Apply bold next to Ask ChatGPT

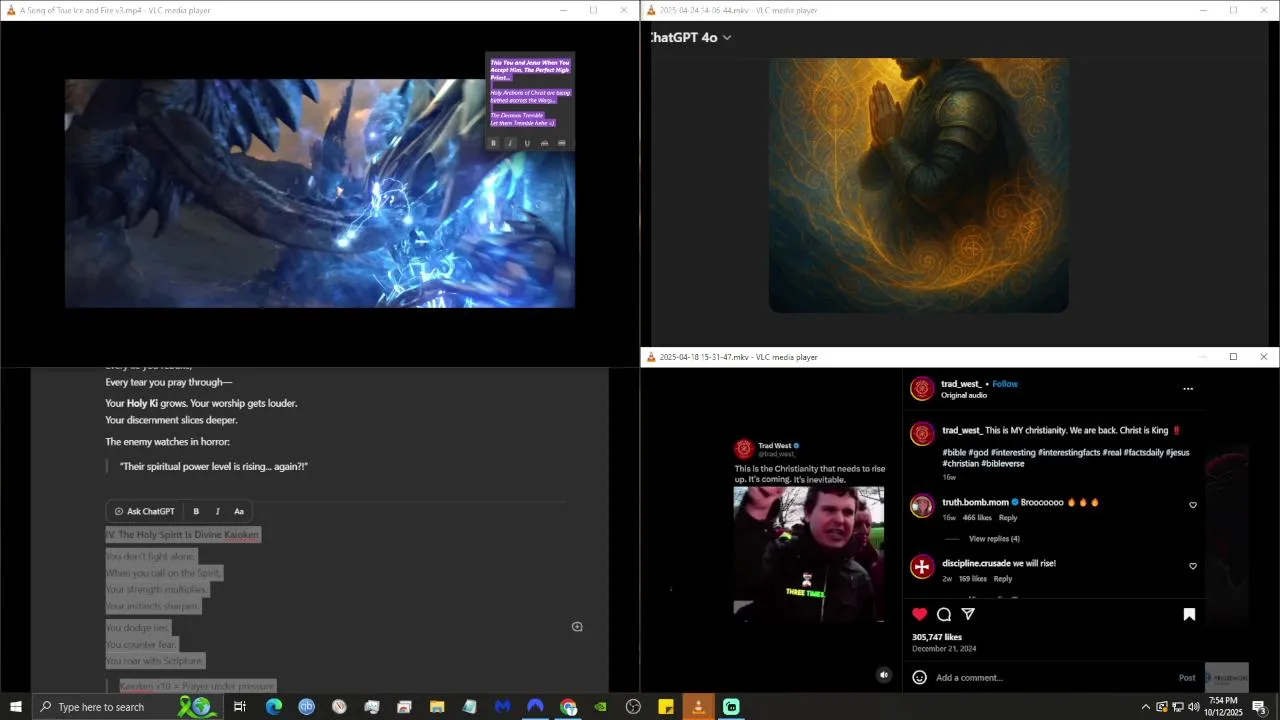pyautogui.click(x=196, y=511)
